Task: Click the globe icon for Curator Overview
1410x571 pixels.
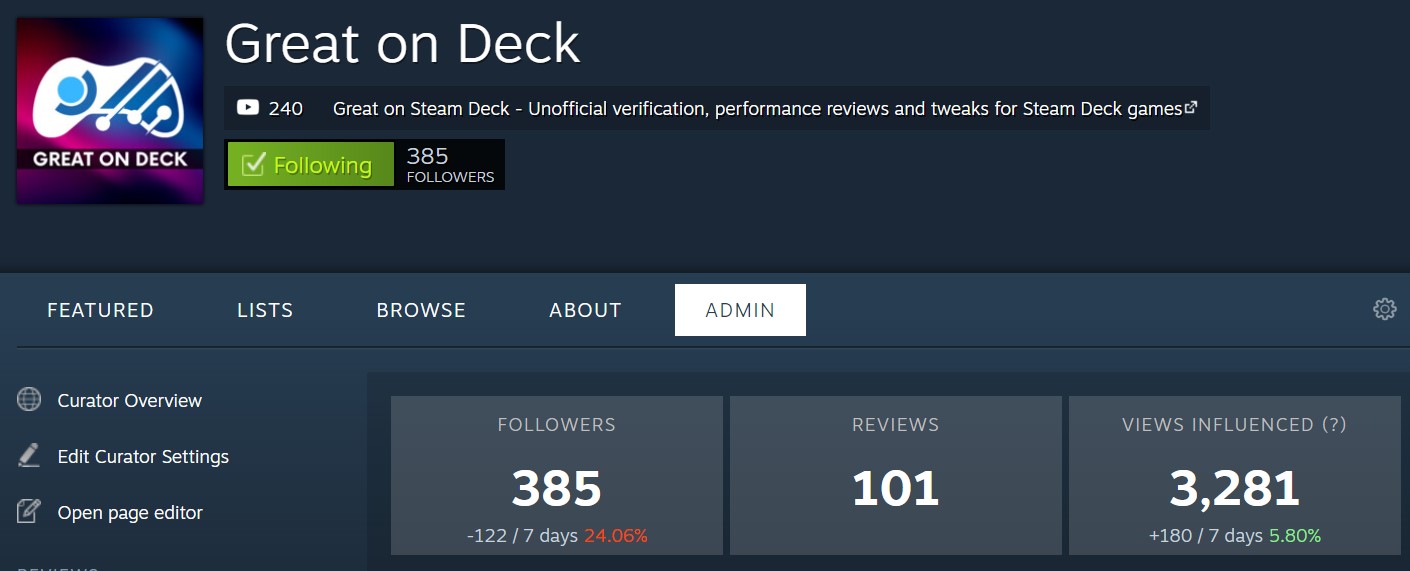Action: [29, 400]
